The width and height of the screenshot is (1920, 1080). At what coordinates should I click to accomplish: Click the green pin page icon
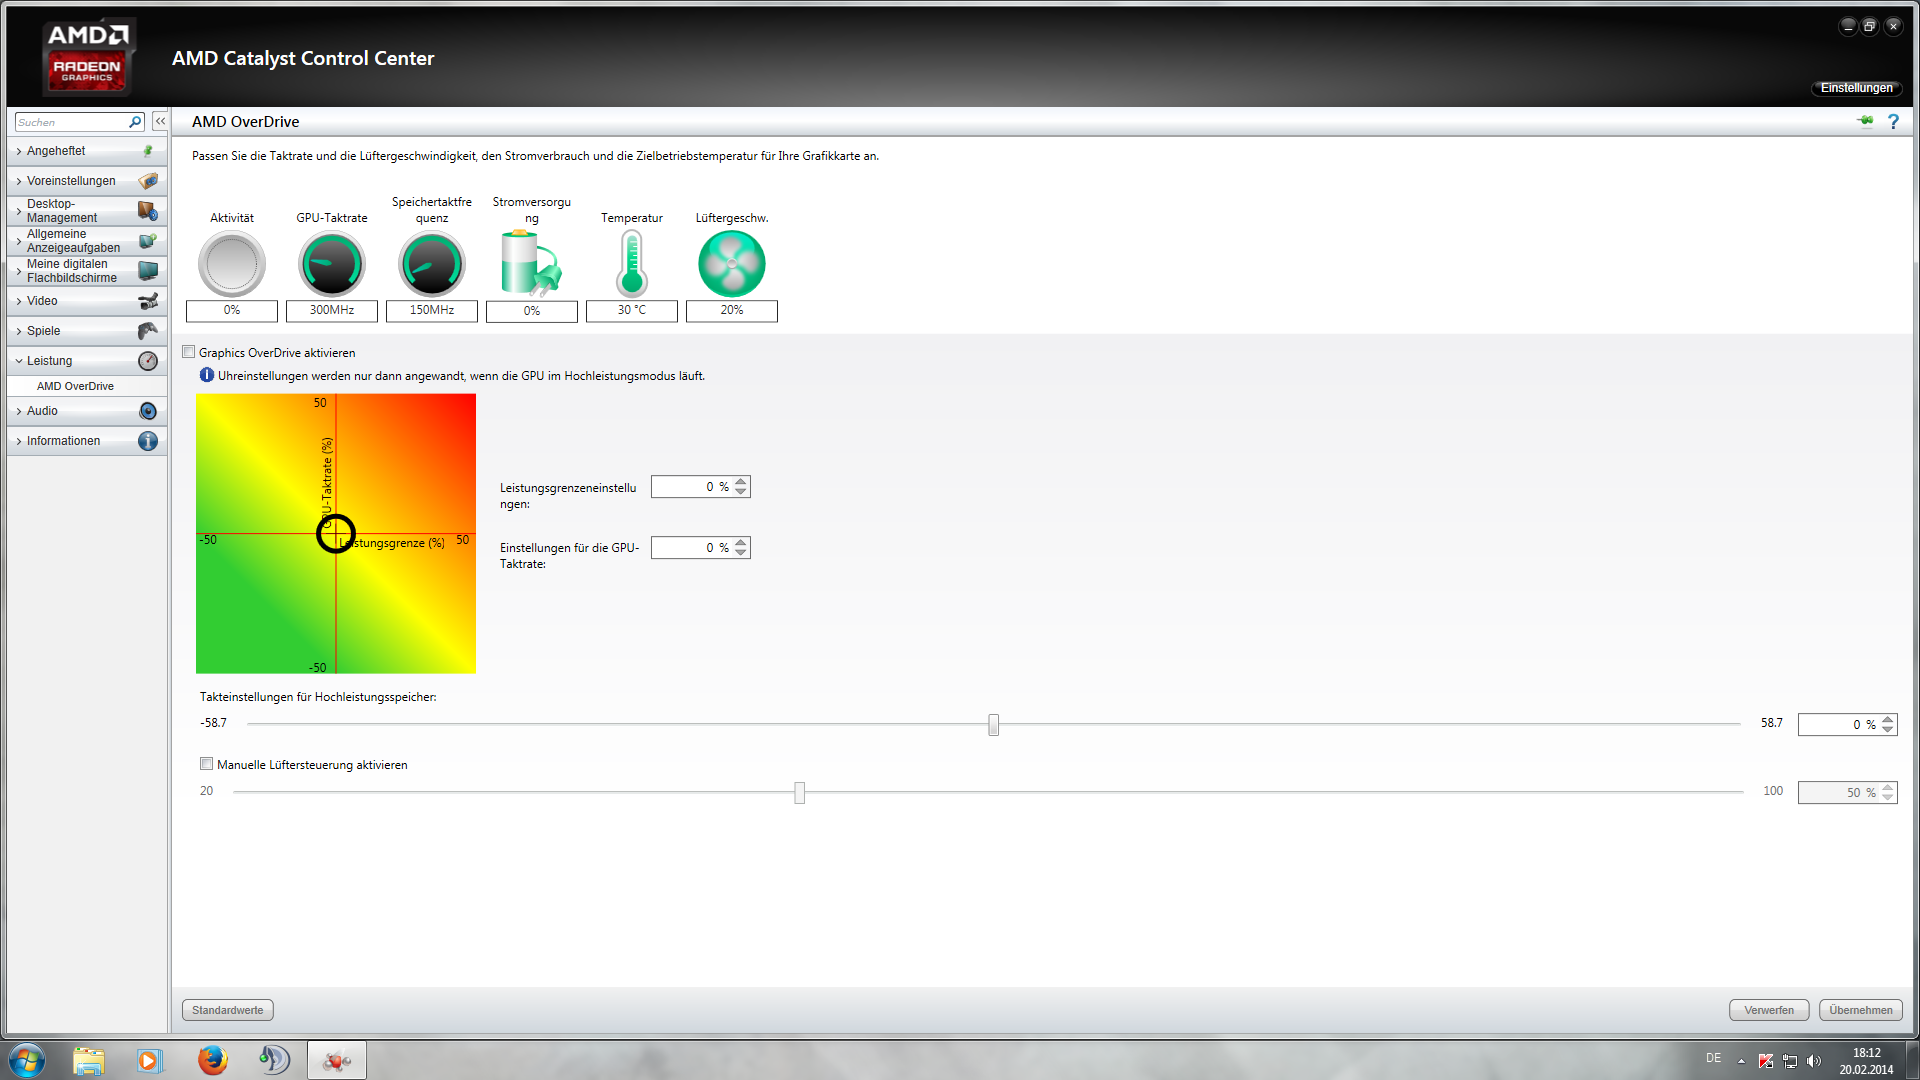(1865, 121)
